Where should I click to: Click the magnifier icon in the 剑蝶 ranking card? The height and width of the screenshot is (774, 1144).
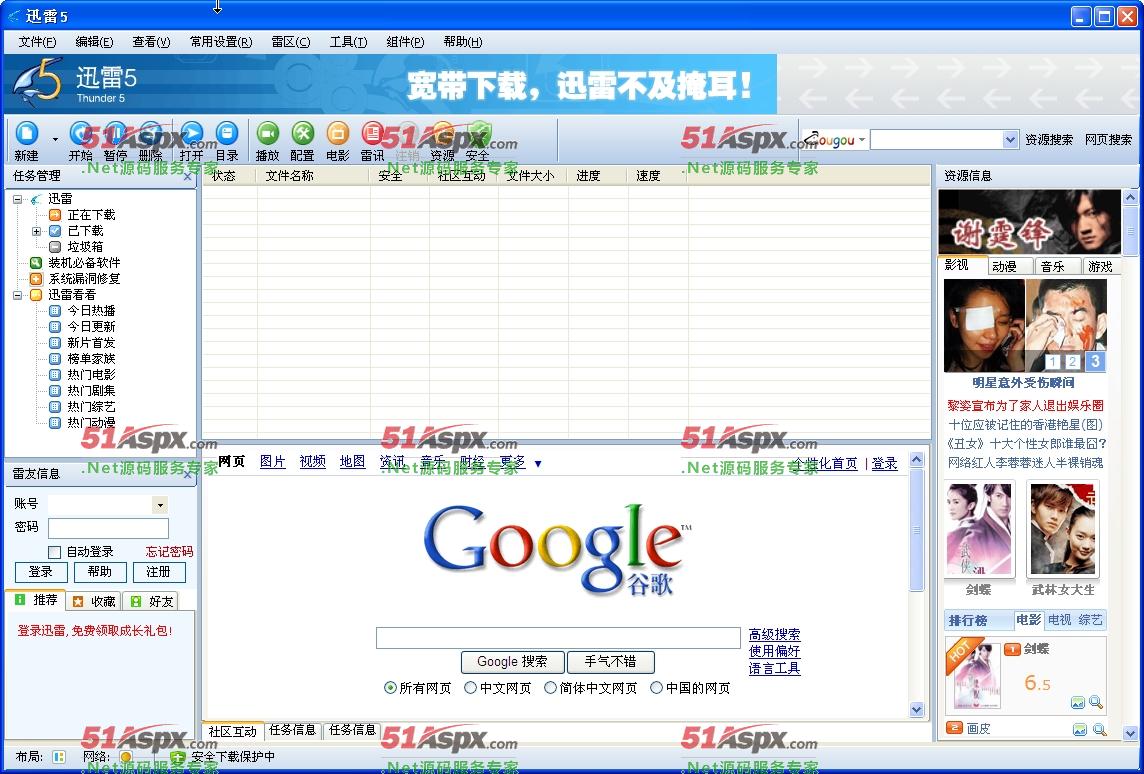pos(1095,703)
